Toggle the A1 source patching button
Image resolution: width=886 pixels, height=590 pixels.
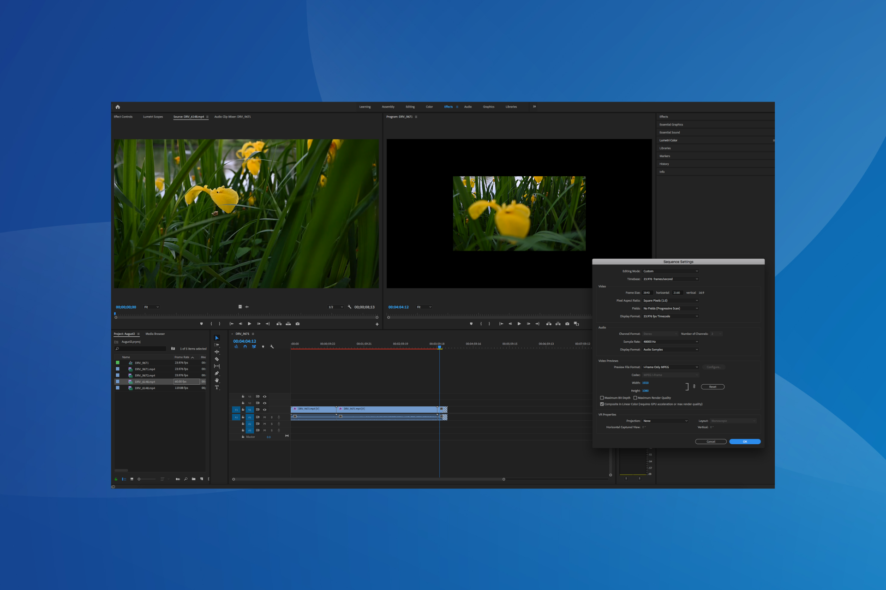coord(236,417)
